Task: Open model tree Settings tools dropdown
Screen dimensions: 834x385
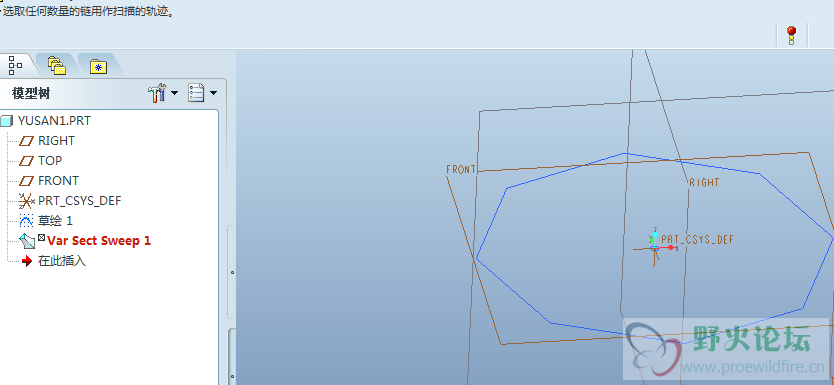Action: point(163,93)
